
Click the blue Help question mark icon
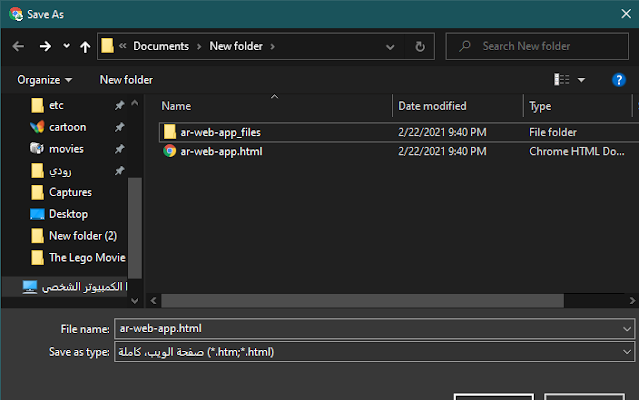click(x=619, y=79)
